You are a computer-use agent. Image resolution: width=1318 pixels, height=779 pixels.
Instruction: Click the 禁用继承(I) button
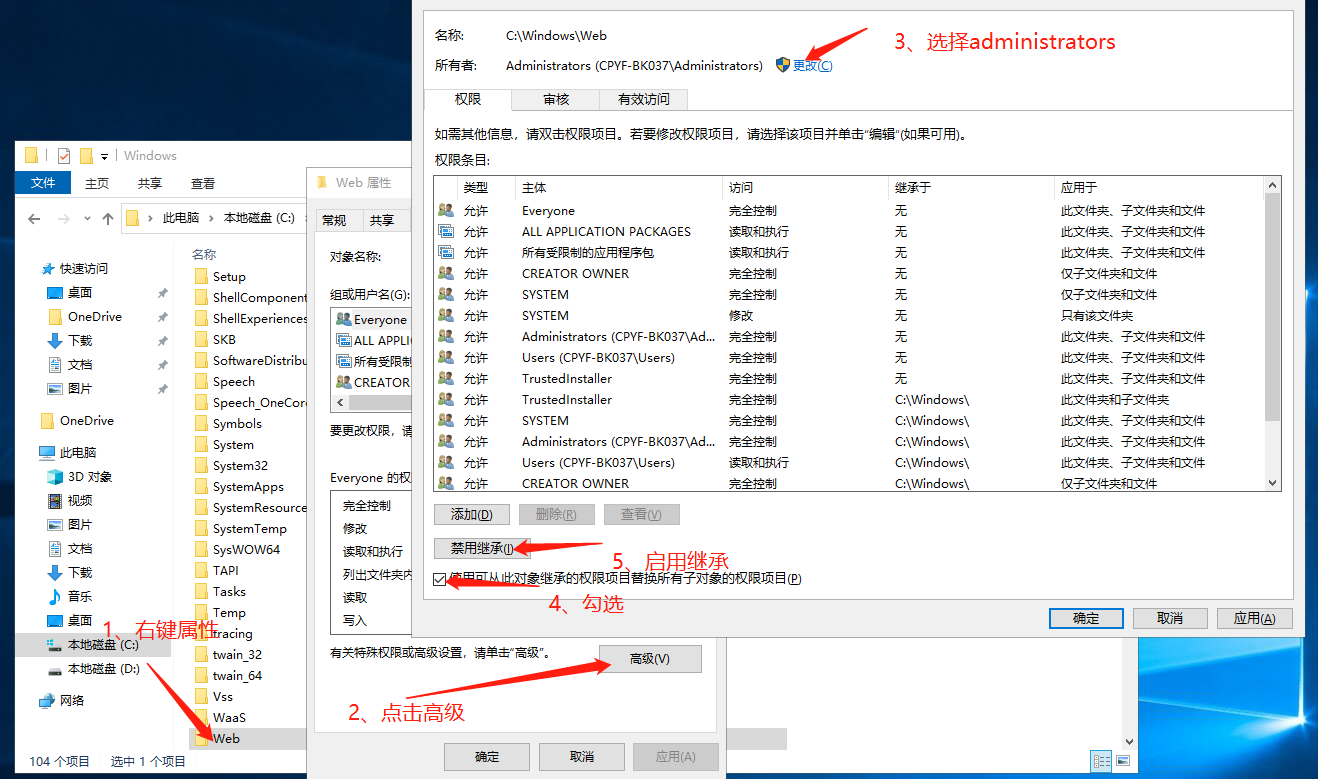click(481, 548)
